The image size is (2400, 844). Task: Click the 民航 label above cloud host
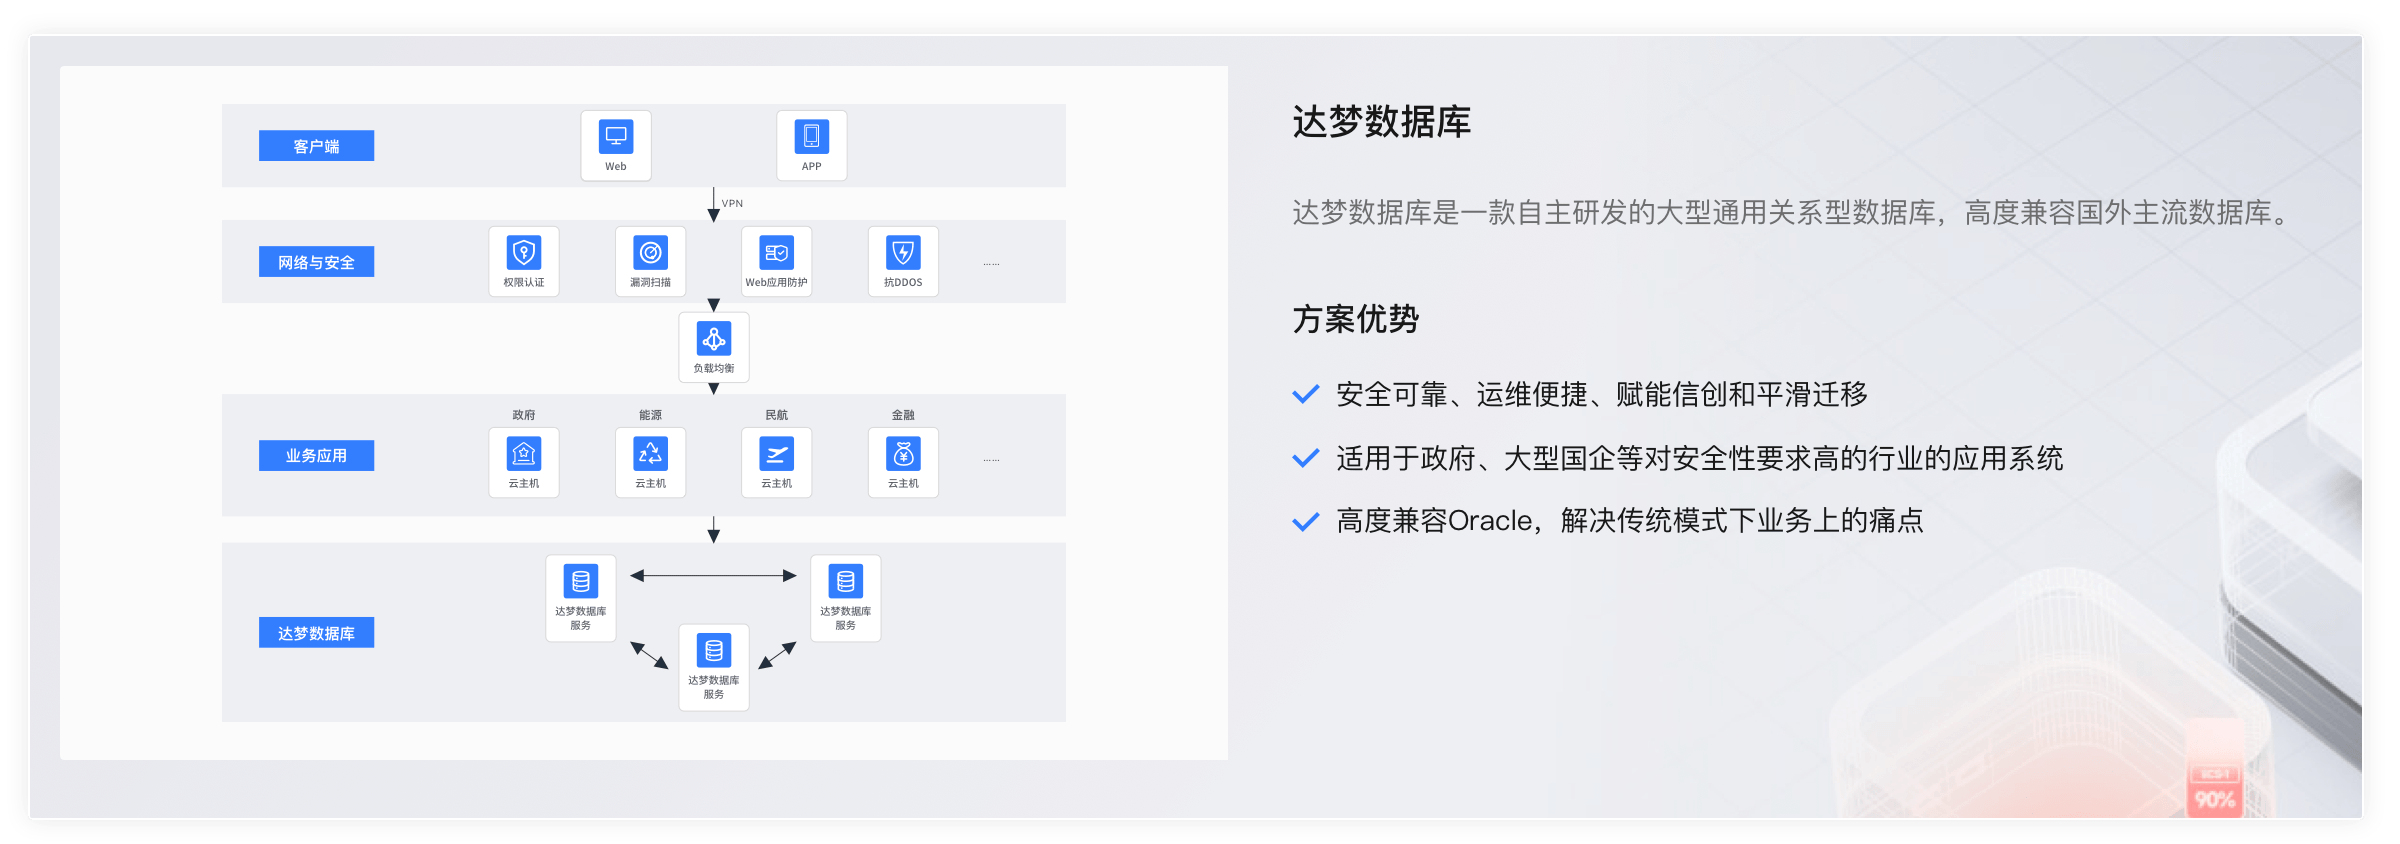tap(777, 415)
